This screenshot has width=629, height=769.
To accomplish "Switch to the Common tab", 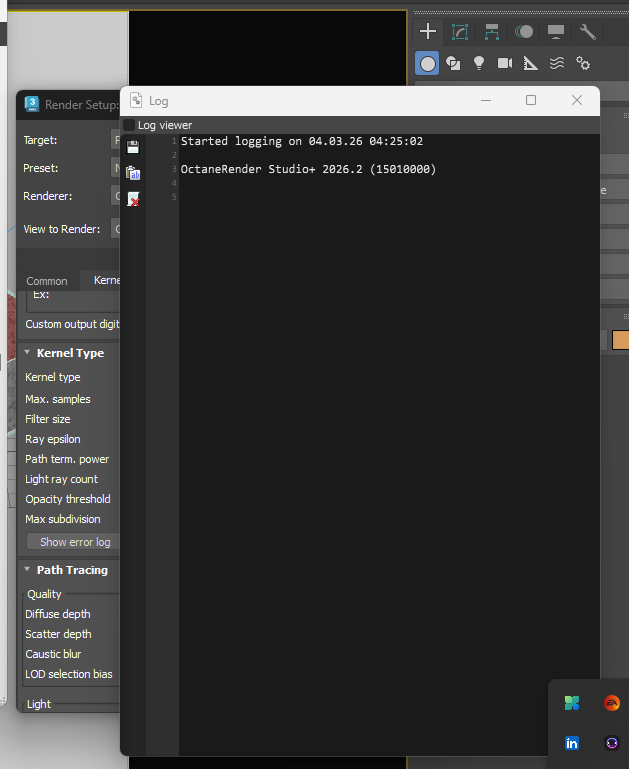I will pos(47,281).
